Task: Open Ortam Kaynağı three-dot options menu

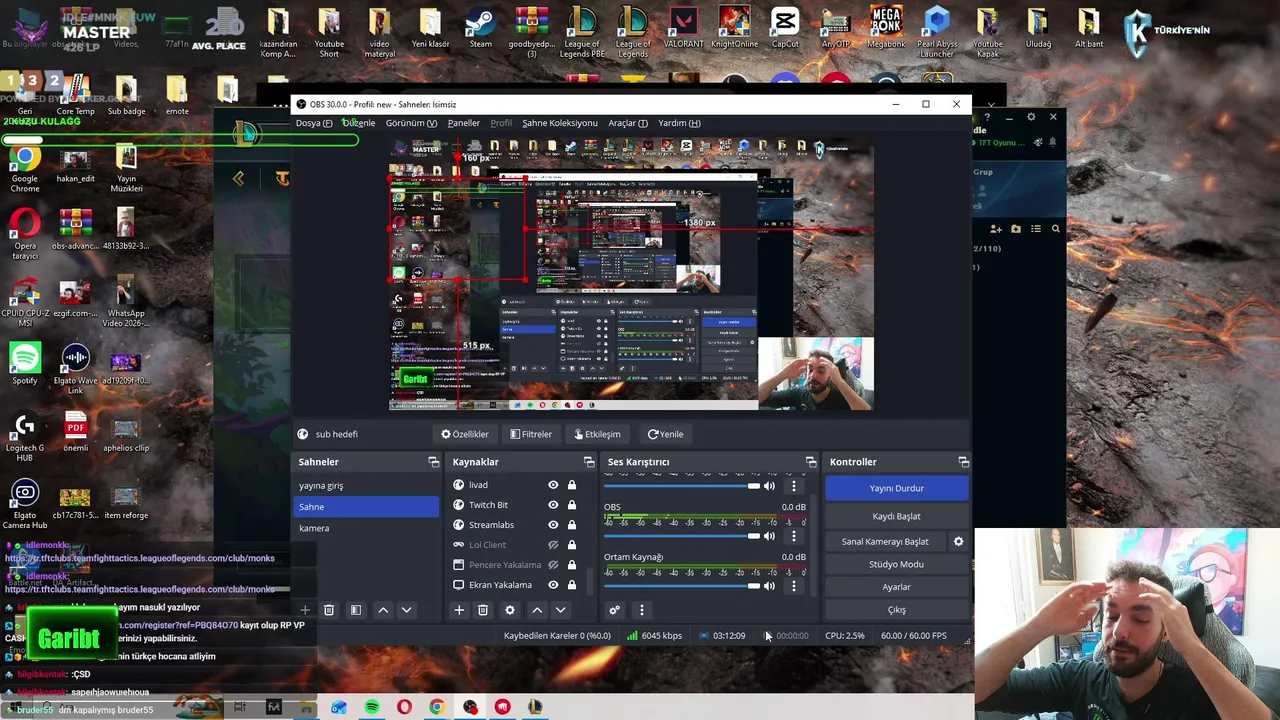Action: click(794, 586)
